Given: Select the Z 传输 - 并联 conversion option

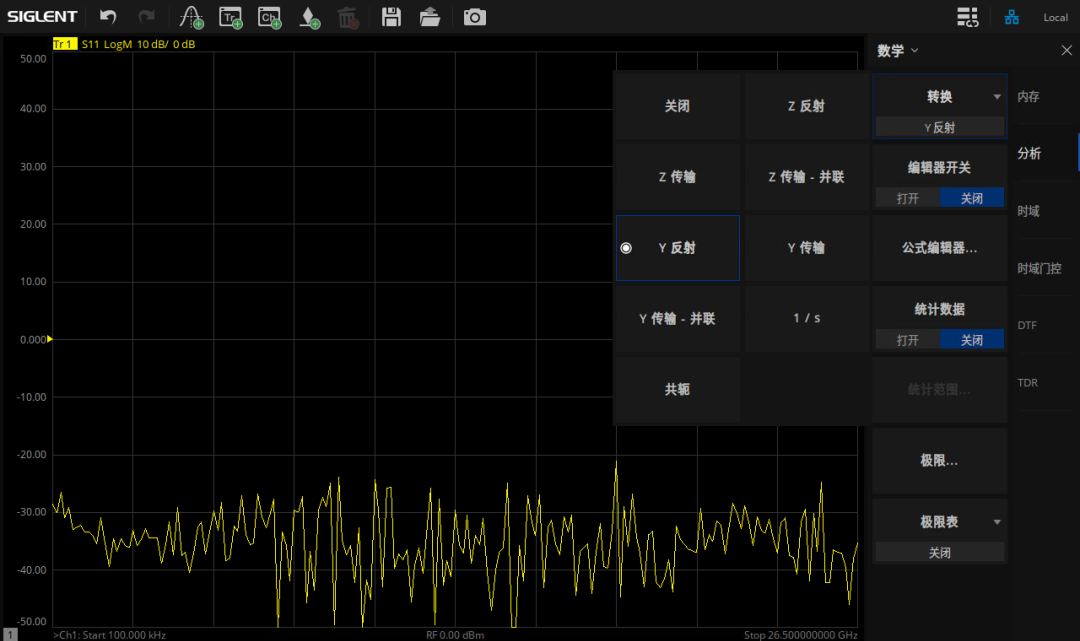Looking at the screenshot, I should coord(806,177).
